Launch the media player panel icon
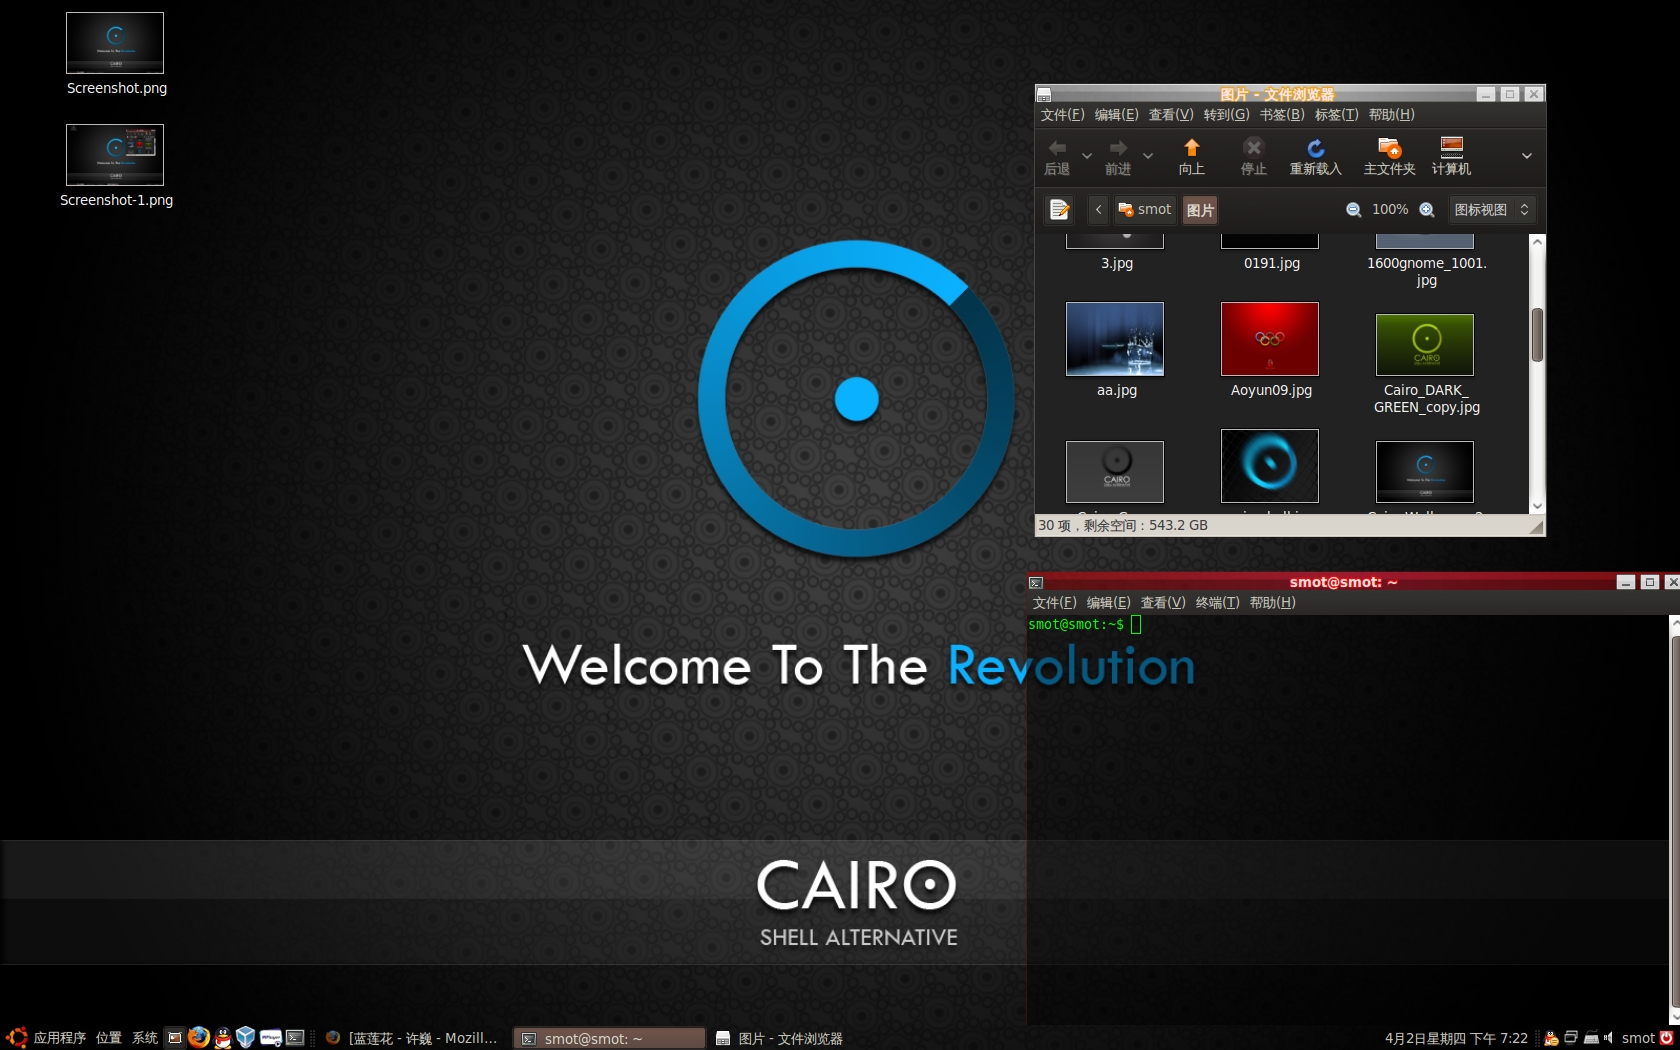1680x1050 pixels. click(271, 1038)
